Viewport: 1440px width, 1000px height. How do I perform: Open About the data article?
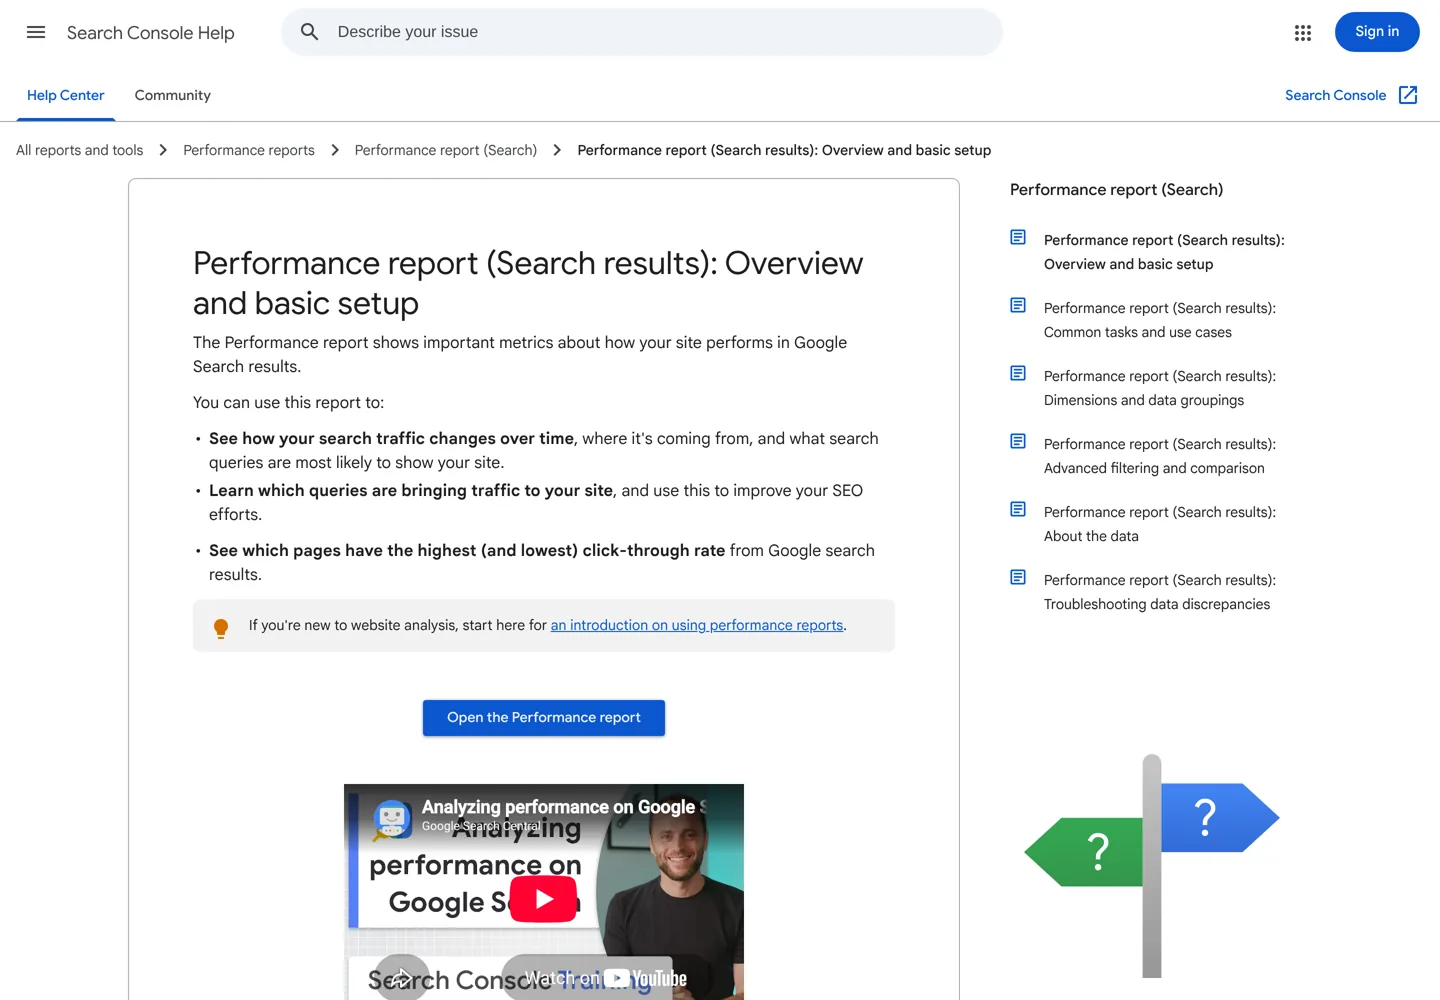pos(1160,524)
